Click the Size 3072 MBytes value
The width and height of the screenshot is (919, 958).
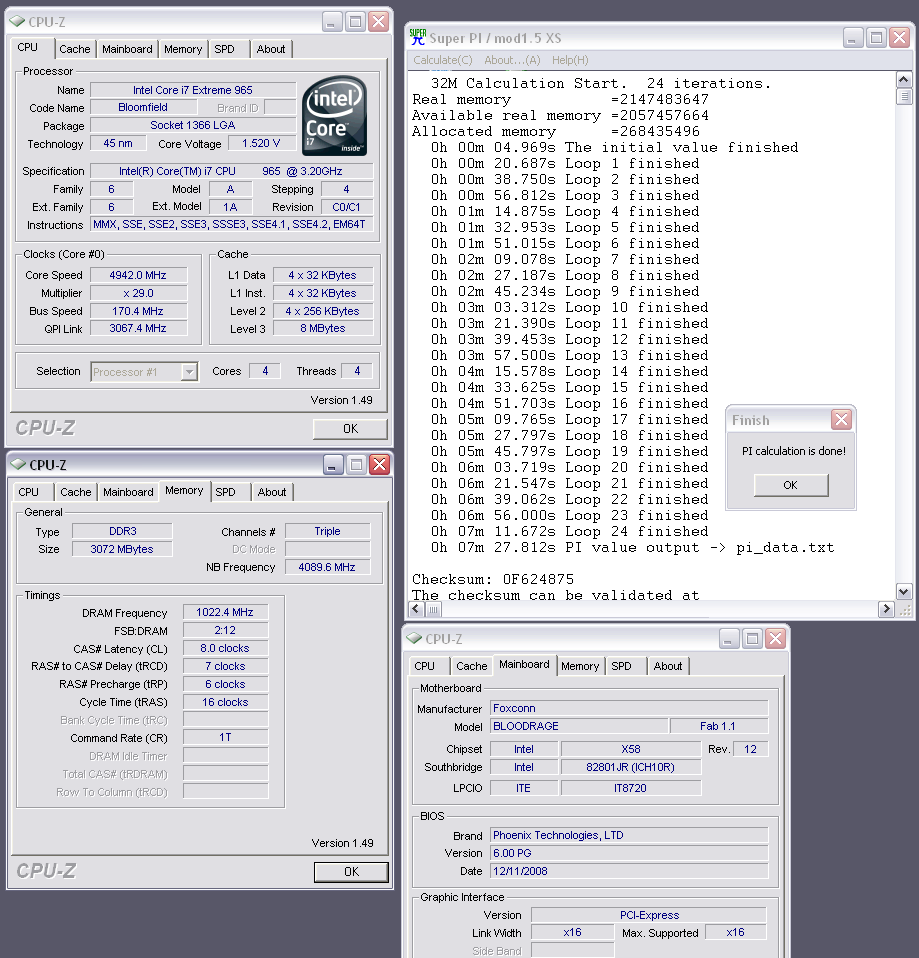click(x=122, y=549)
